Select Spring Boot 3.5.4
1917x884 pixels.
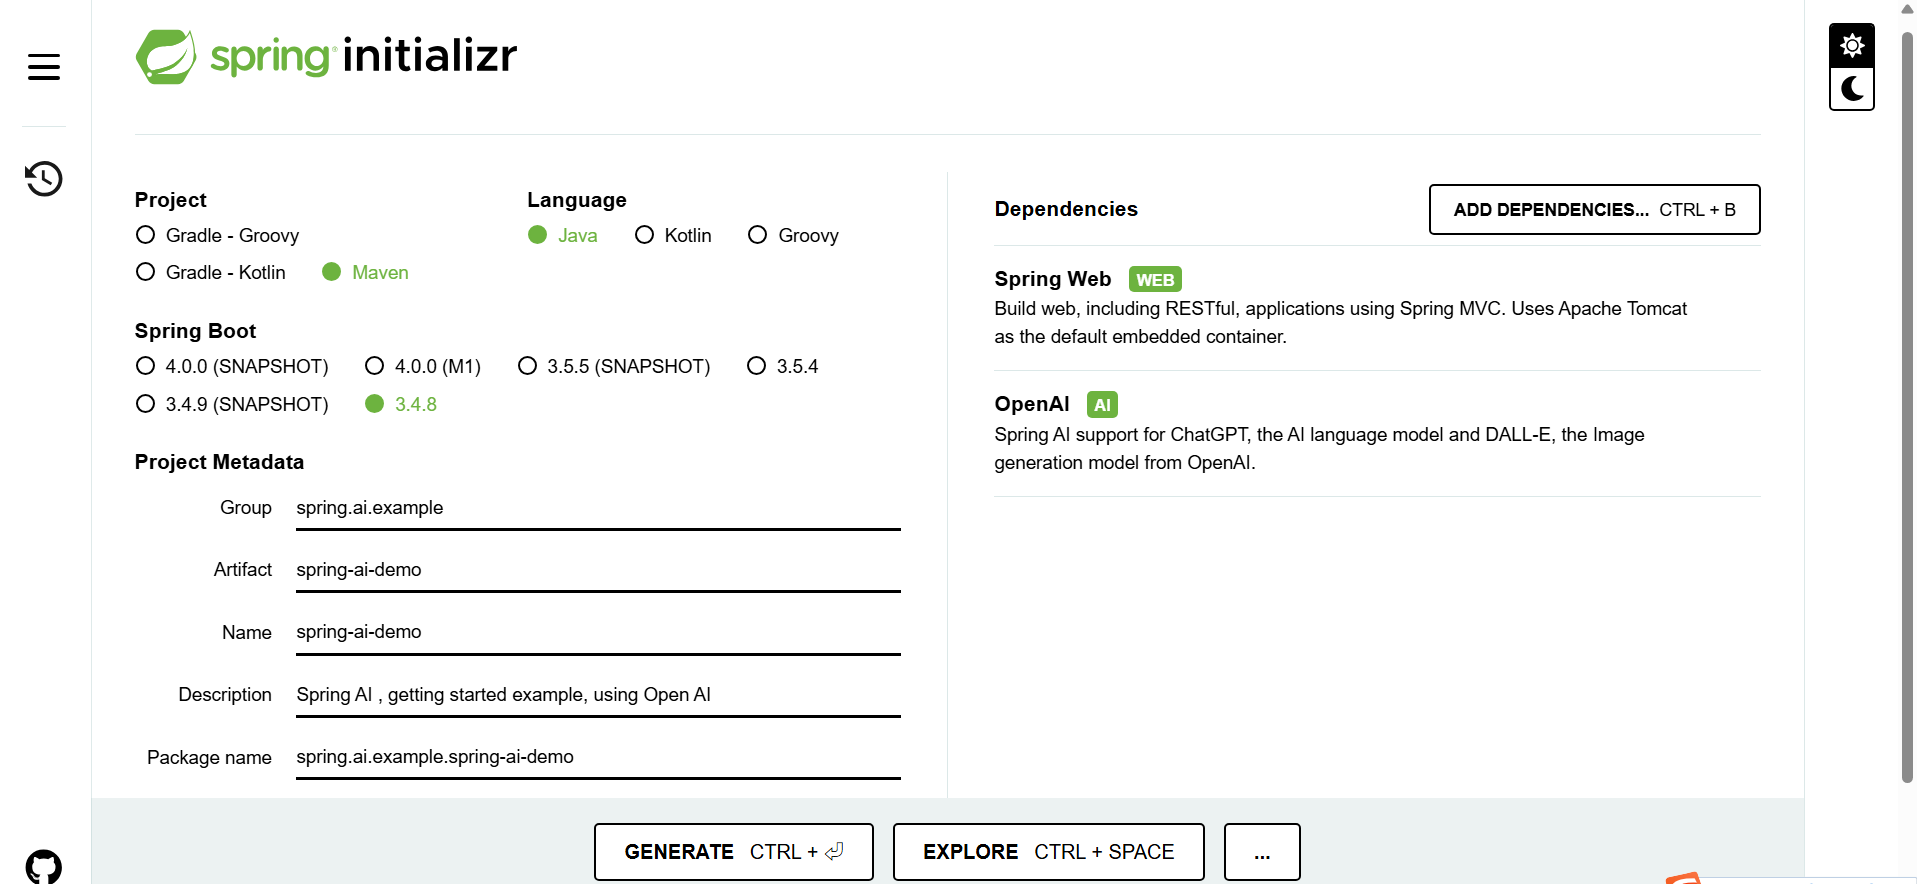pyautogui.click(x=782, y=366)
